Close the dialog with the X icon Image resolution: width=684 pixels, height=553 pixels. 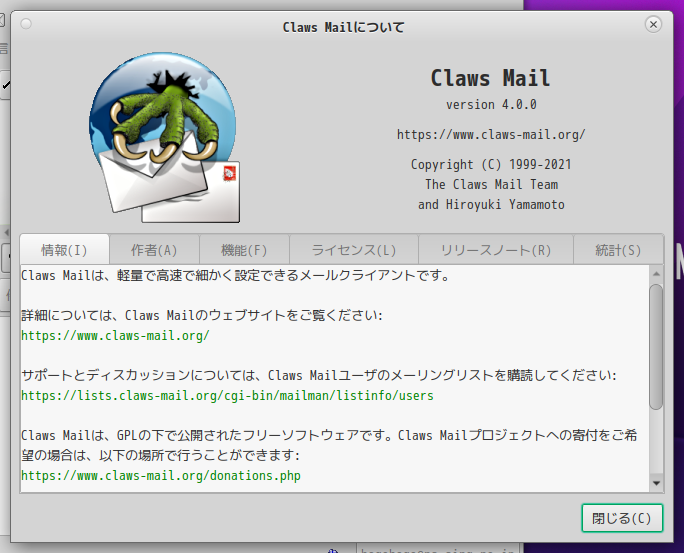point(653,24)
